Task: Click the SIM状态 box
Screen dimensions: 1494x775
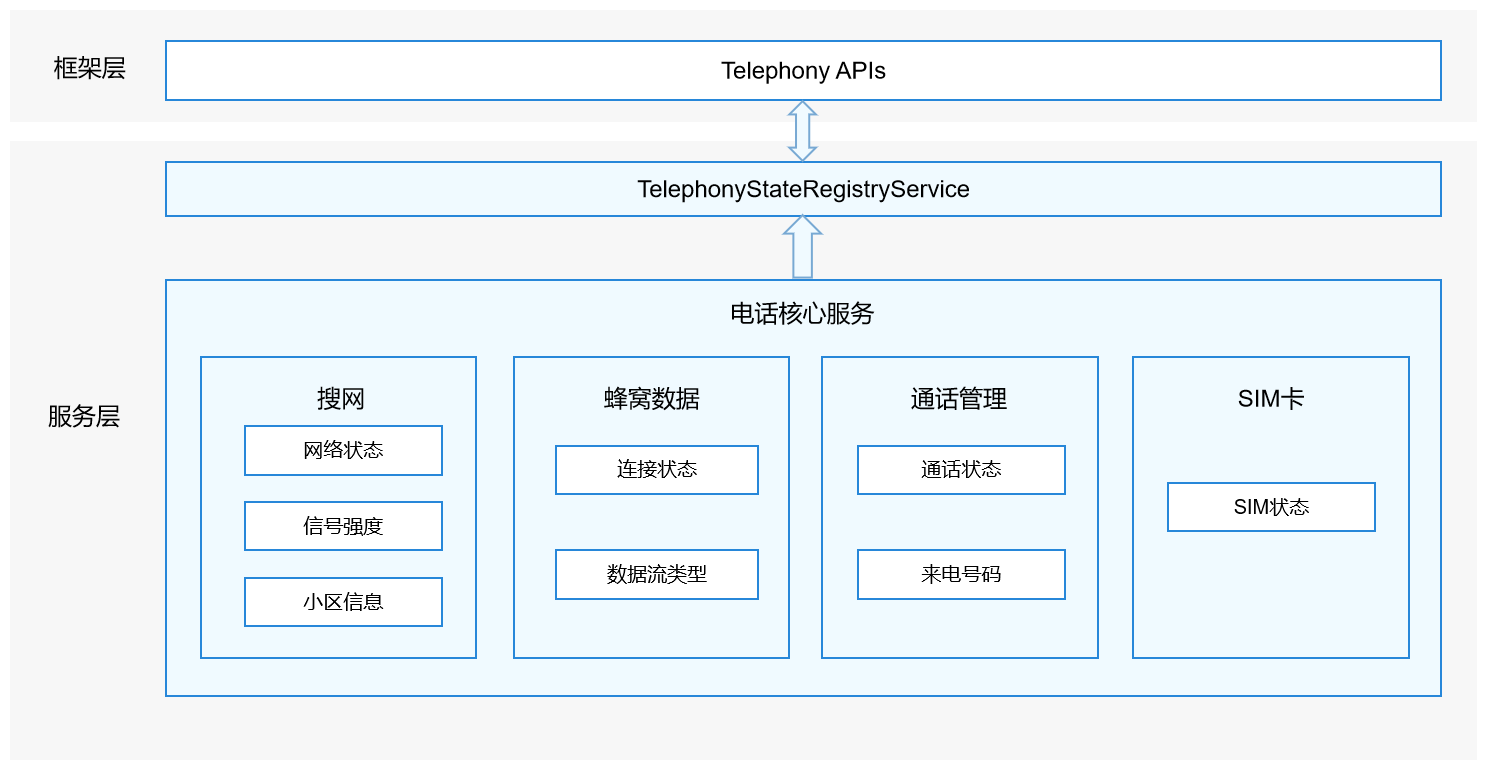Action: tap(1271, 507)
